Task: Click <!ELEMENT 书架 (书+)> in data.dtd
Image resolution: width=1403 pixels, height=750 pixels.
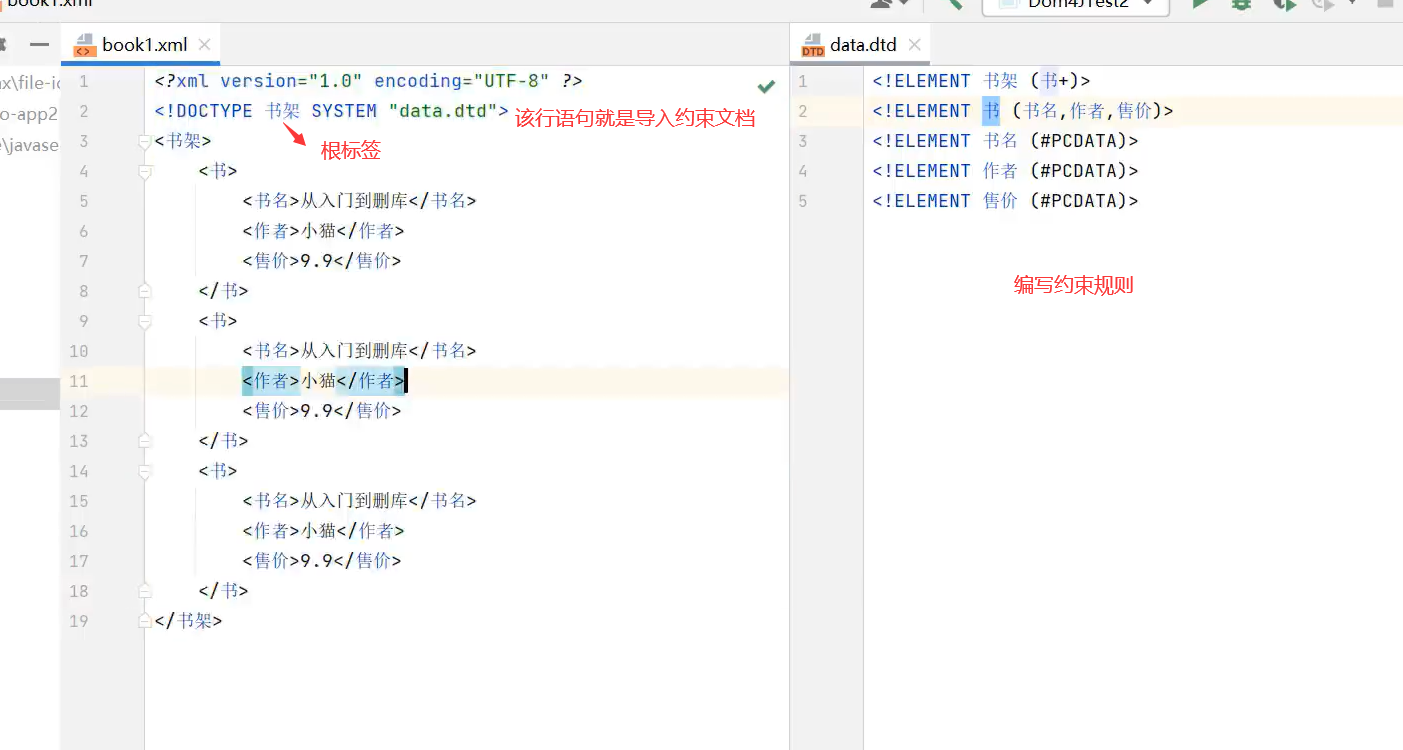Action: pyautogui.click(x=982, y=81)
